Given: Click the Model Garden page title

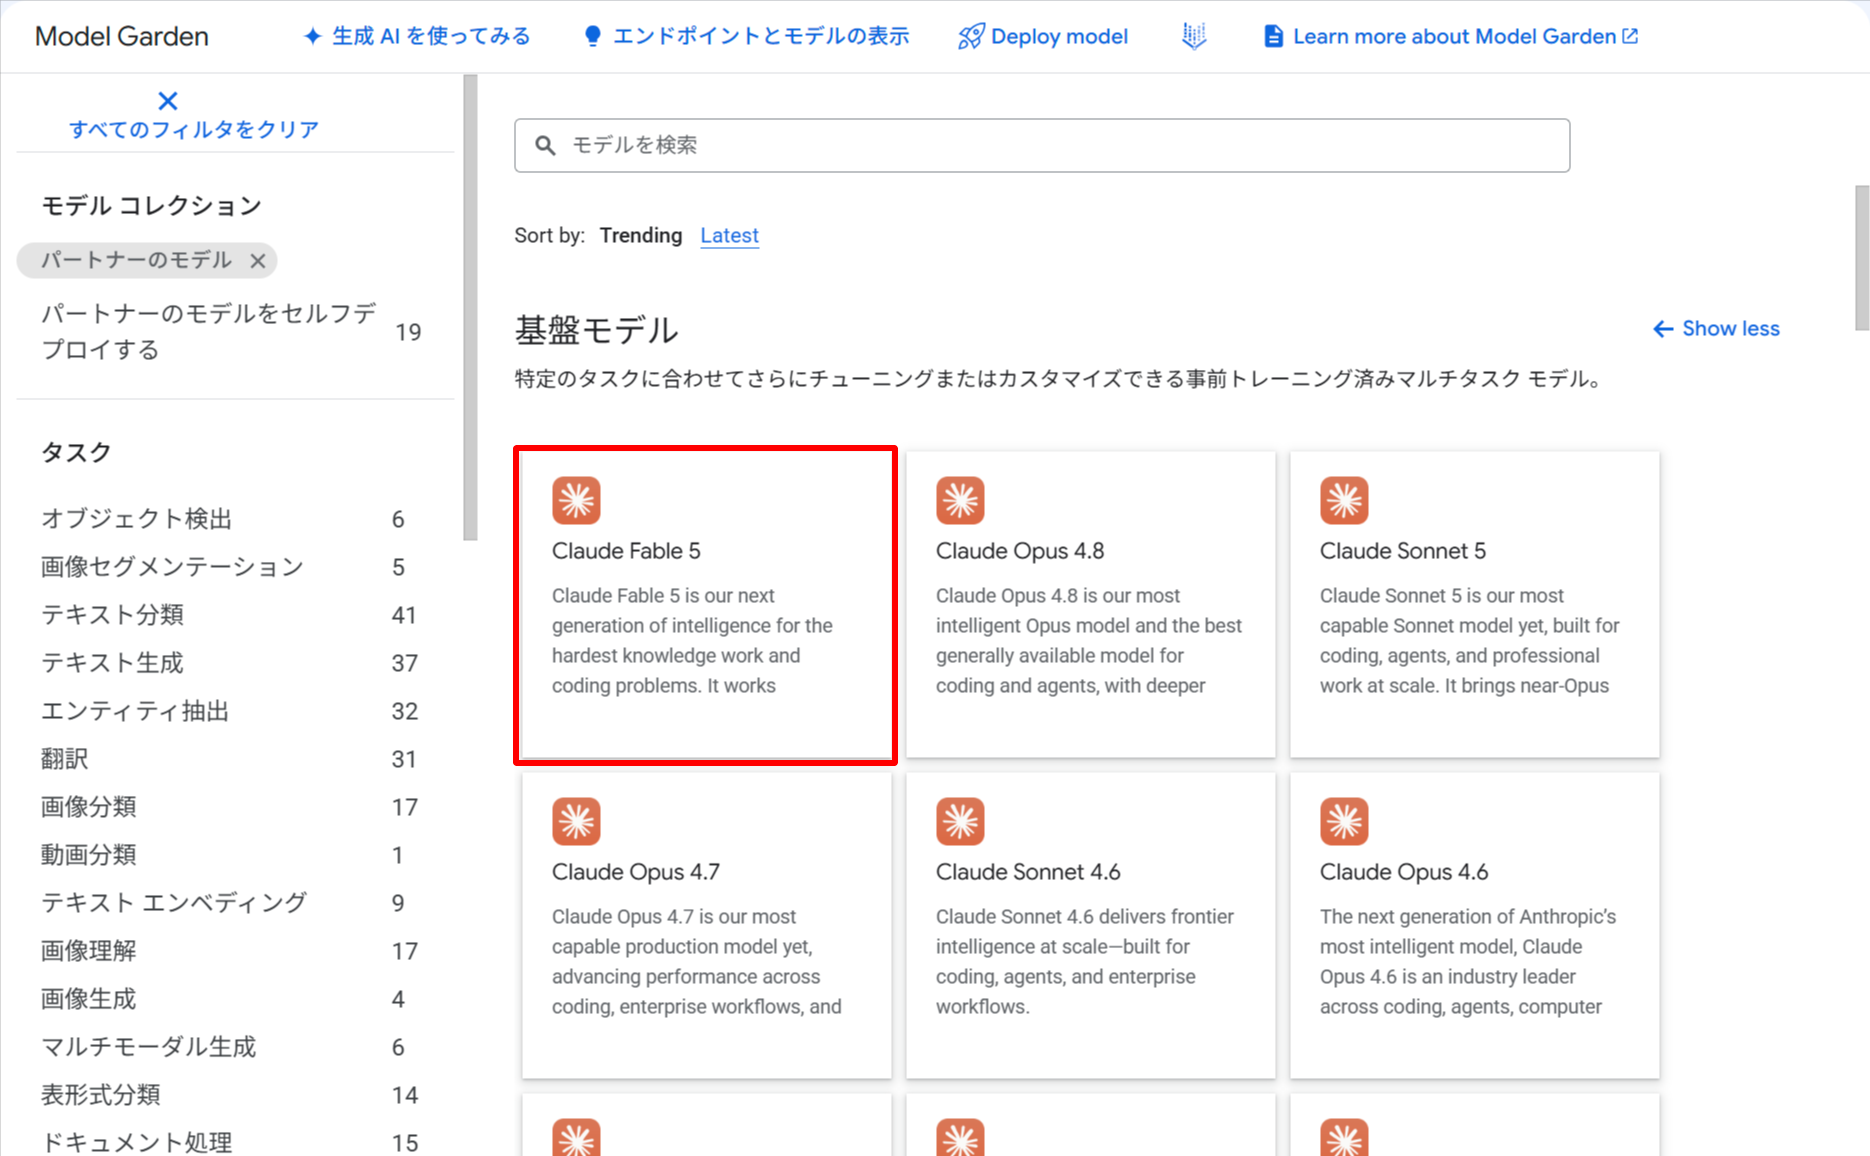Looking at the screenshot, I should (x=122, y=37).
